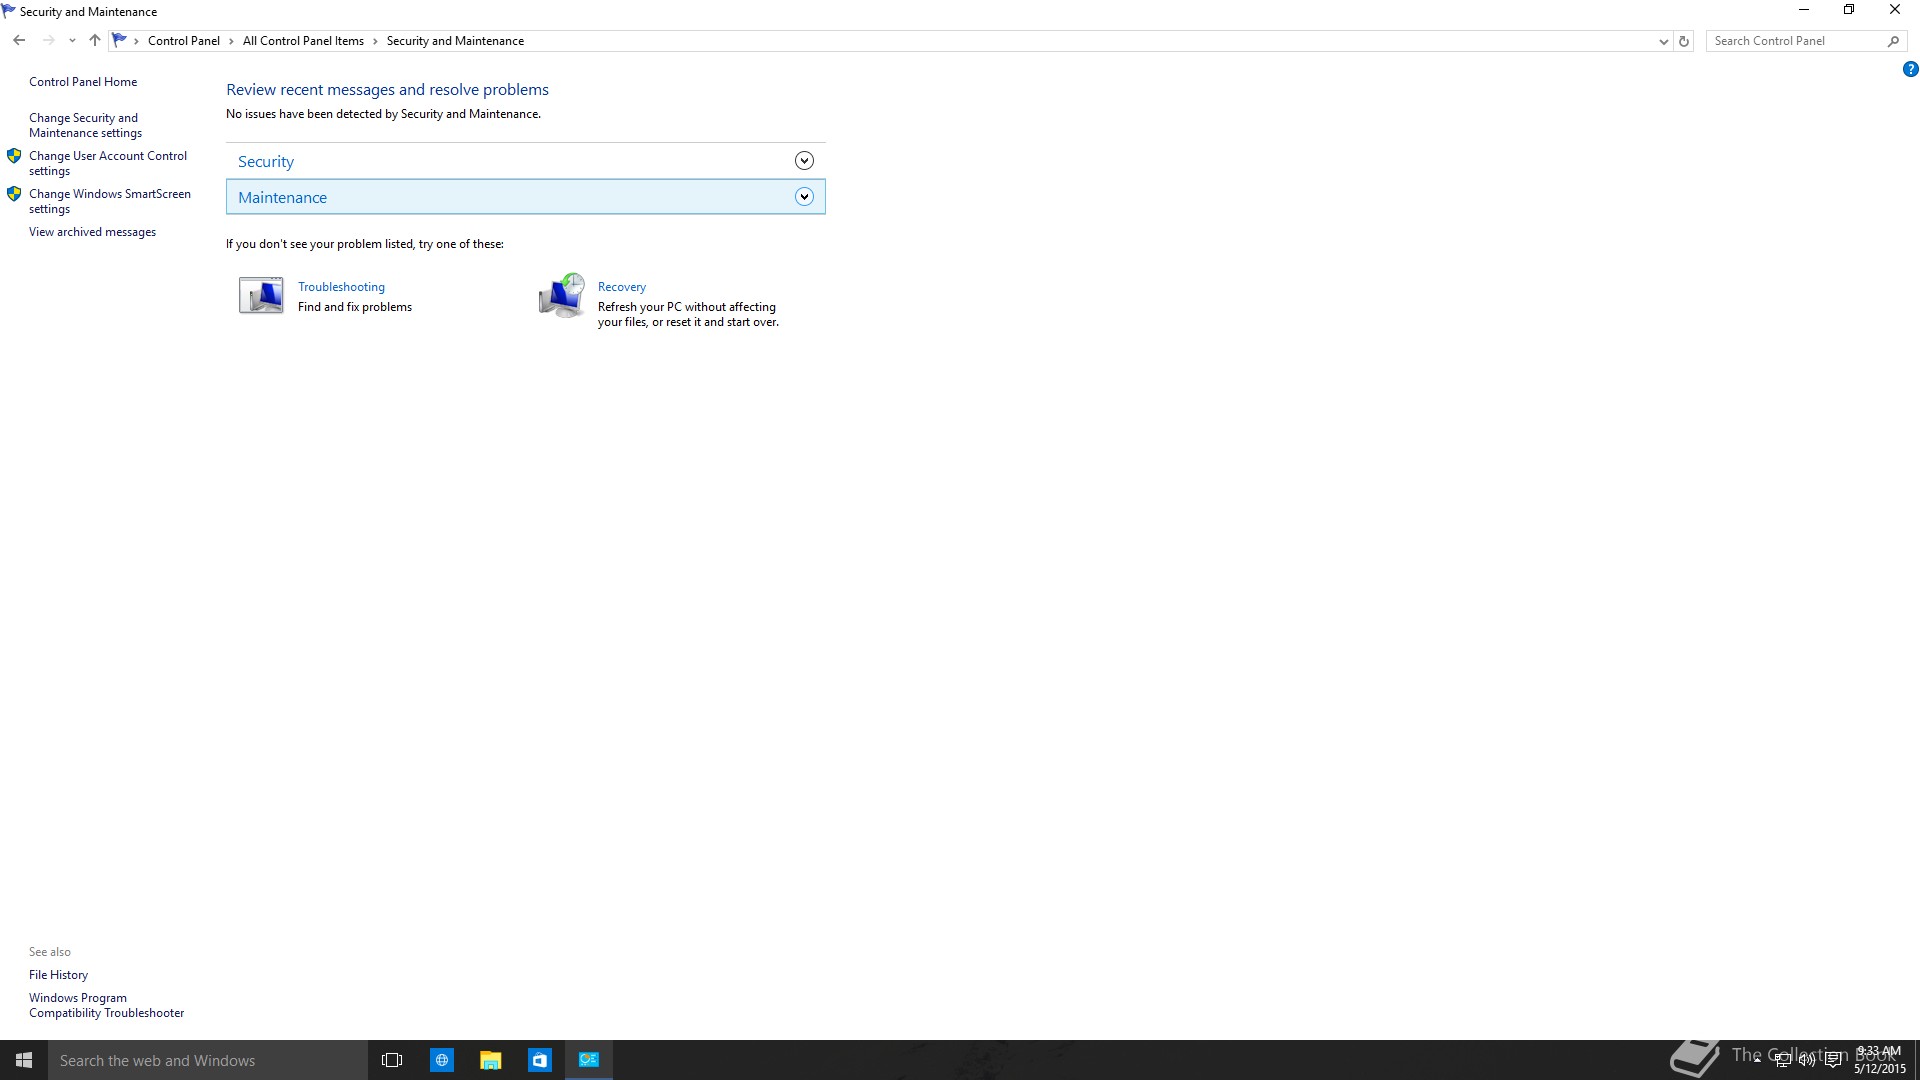The image size is (1920, 1080).
Task: Close the Security and Maintenance window
Action: [1895, 10]
